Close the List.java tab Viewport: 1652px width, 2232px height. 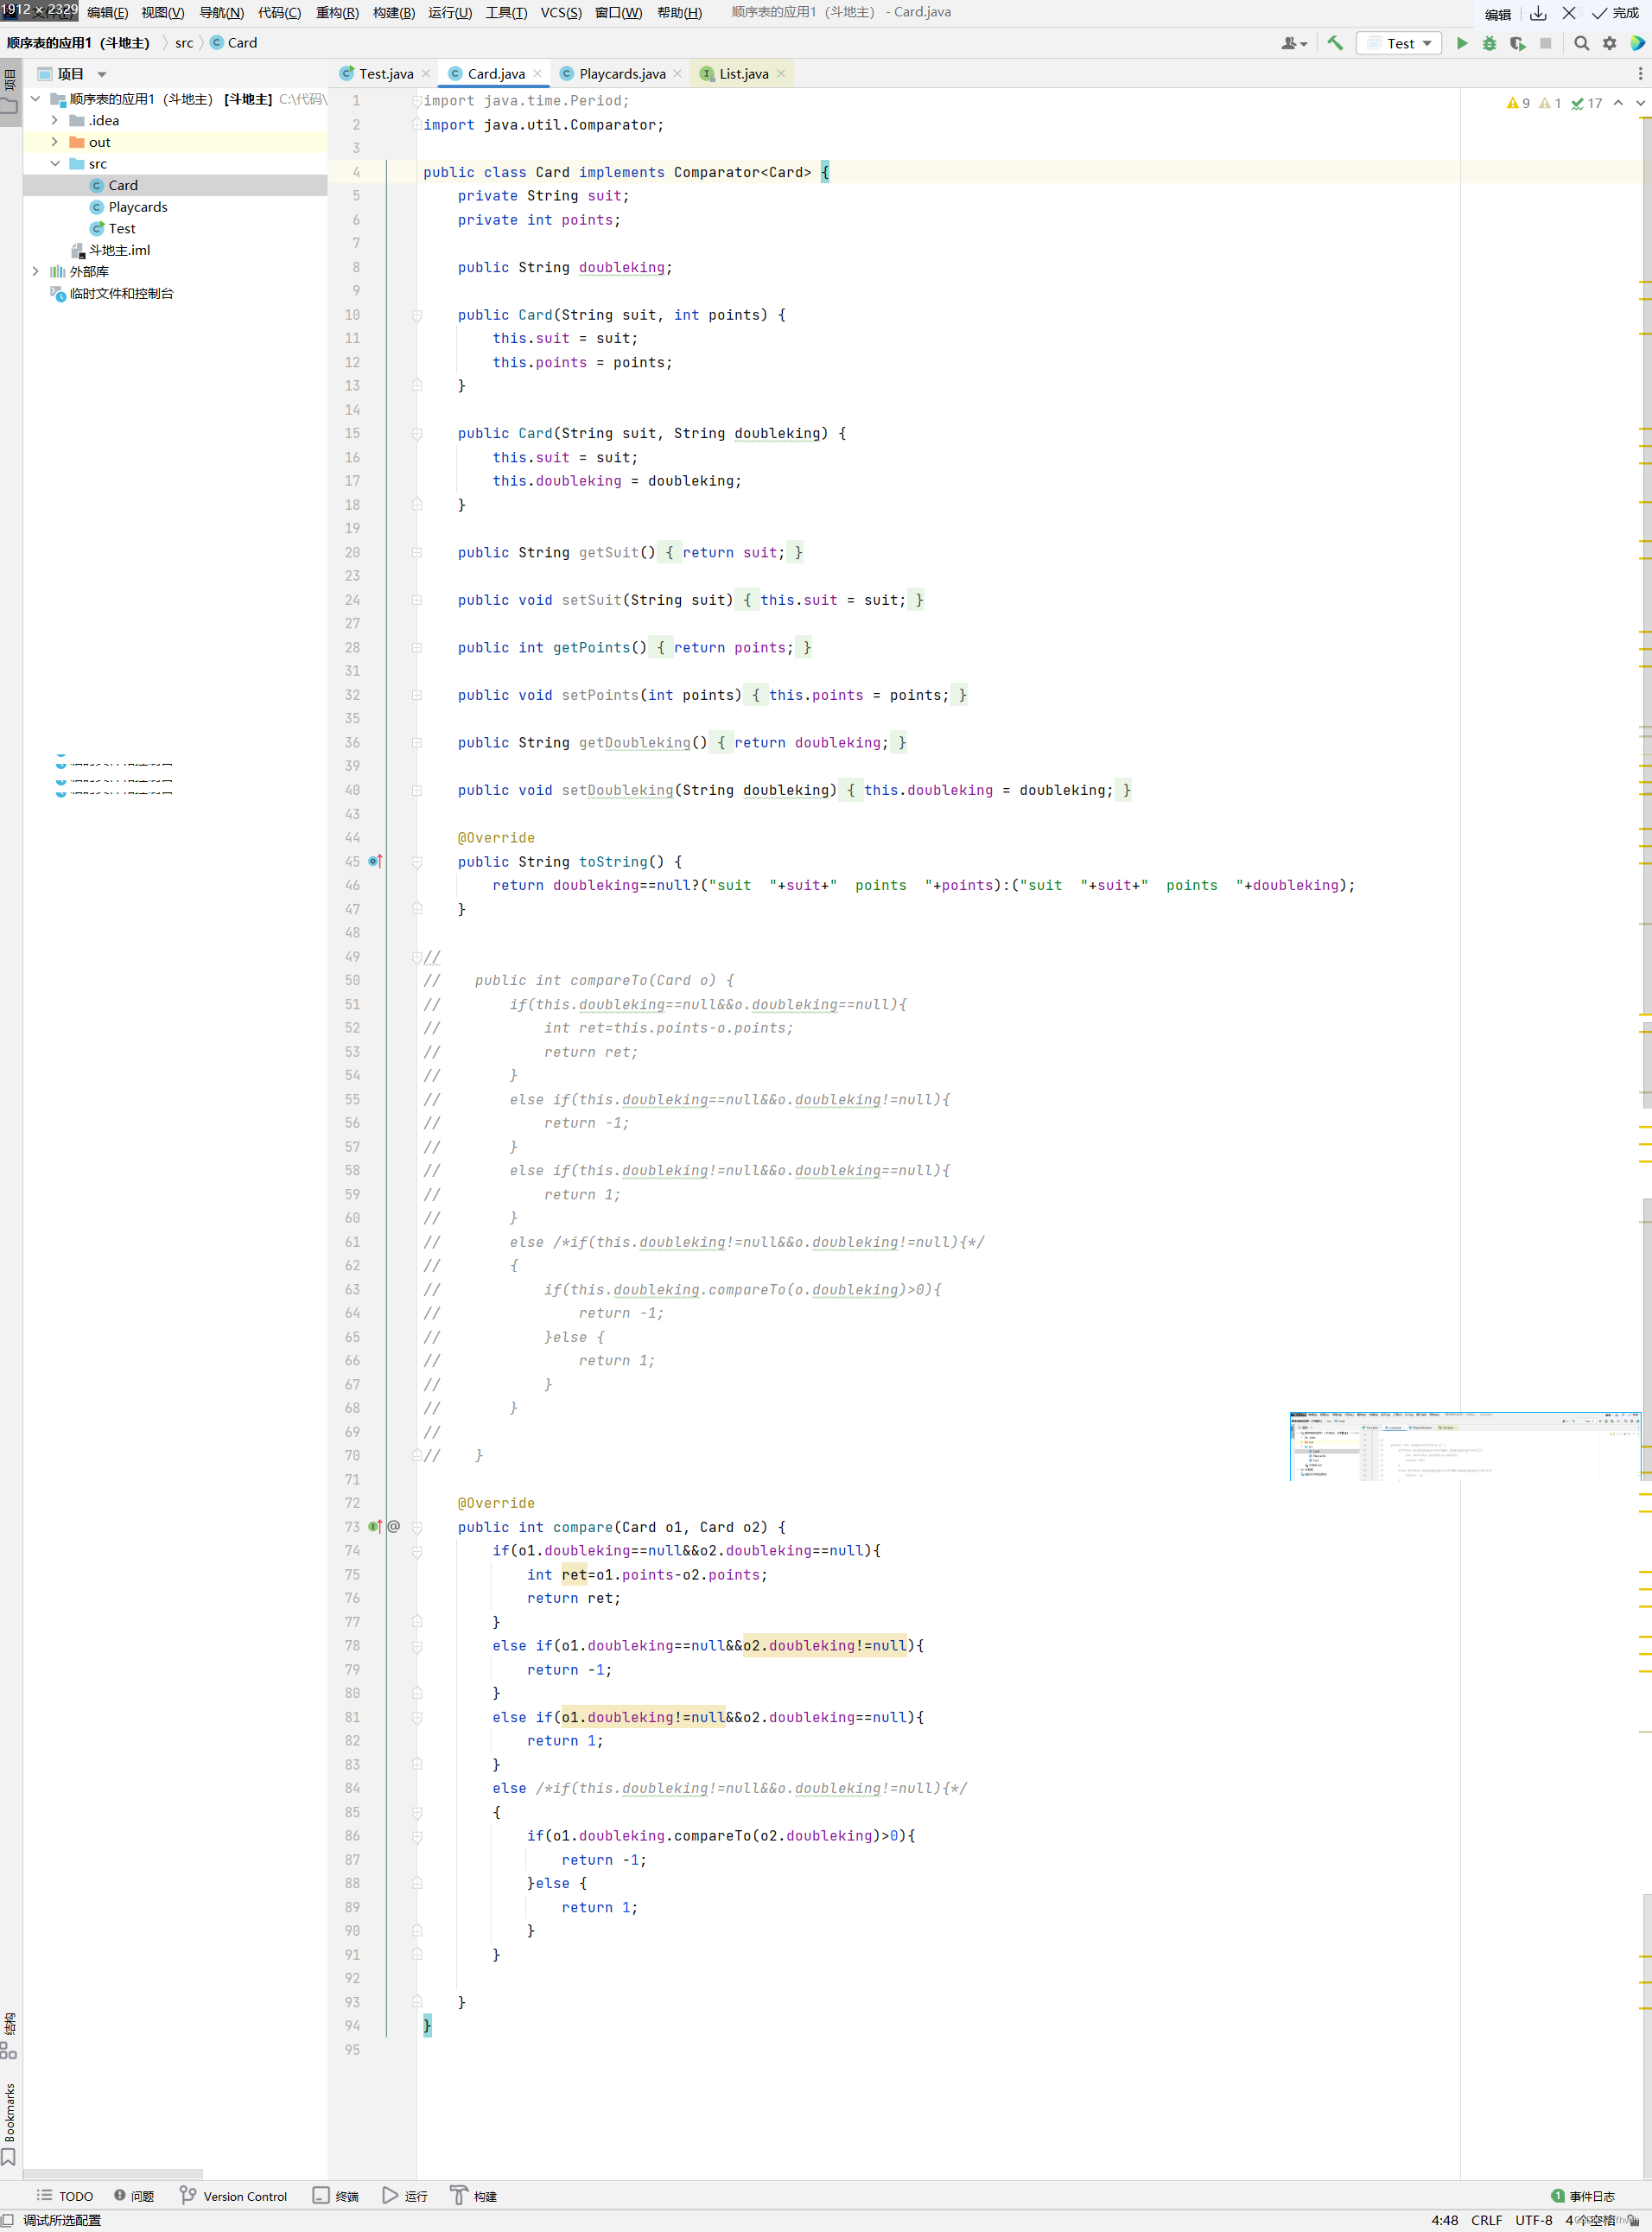point(781,74)
